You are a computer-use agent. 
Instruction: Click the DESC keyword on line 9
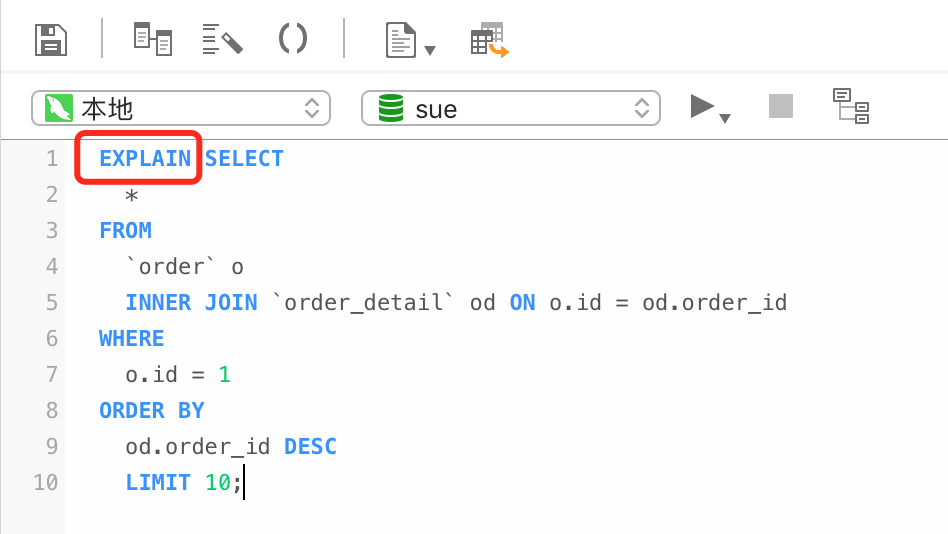tap(310, 446)
